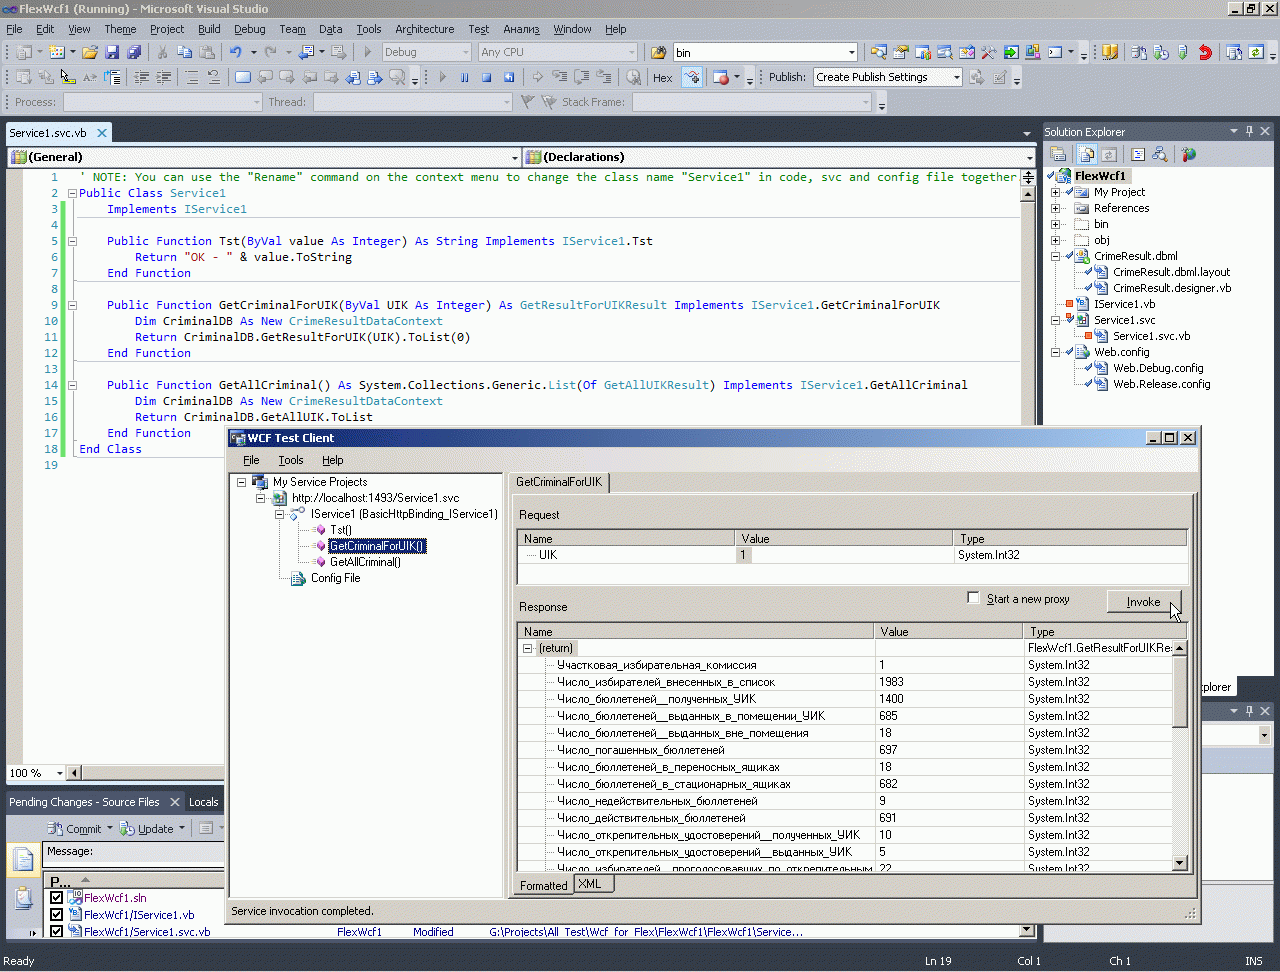The height and width of the screenshot is (972, 1280).
Task: Open the Architecture menu
Action: (x=424, y=29)
